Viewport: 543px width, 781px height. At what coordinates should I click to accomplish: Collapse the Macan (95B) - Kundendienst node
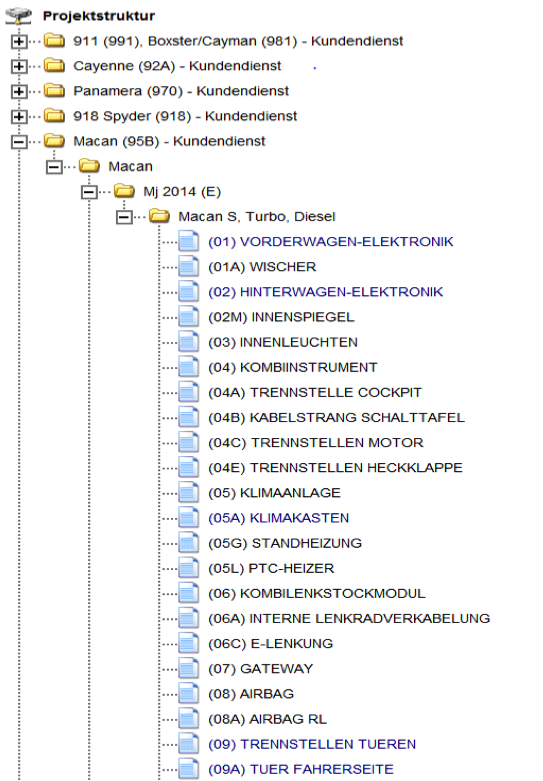pos(19,142)
